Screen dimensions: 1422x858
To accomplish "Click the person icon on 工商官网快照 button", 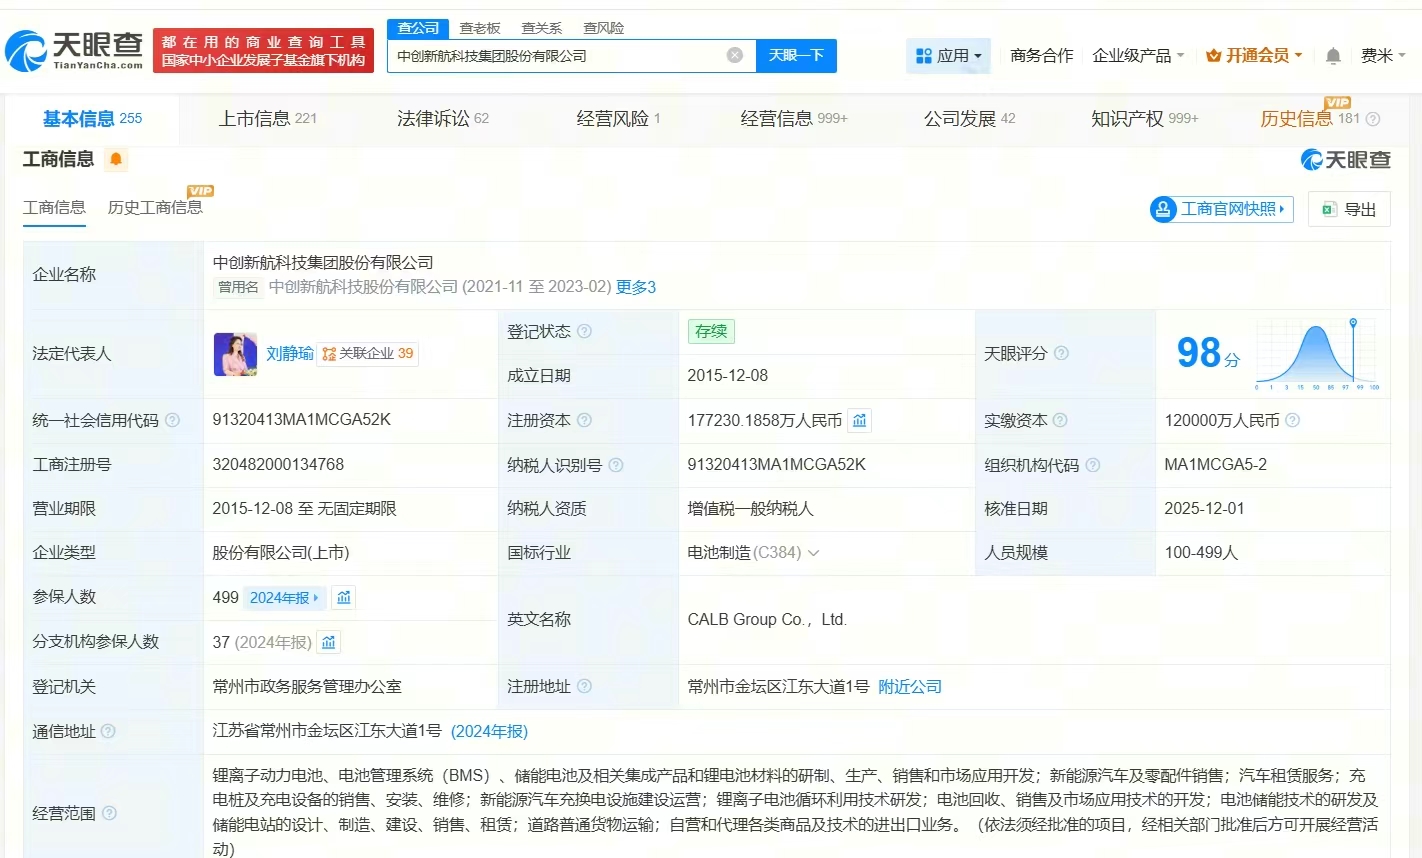I will tap(1163, 209).
